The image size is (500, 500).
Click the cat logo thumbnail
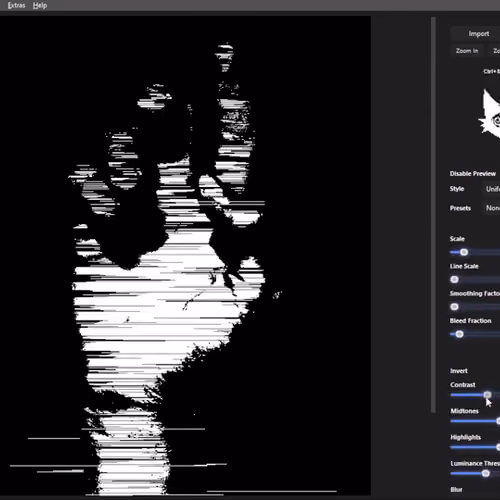click(489, 113)
